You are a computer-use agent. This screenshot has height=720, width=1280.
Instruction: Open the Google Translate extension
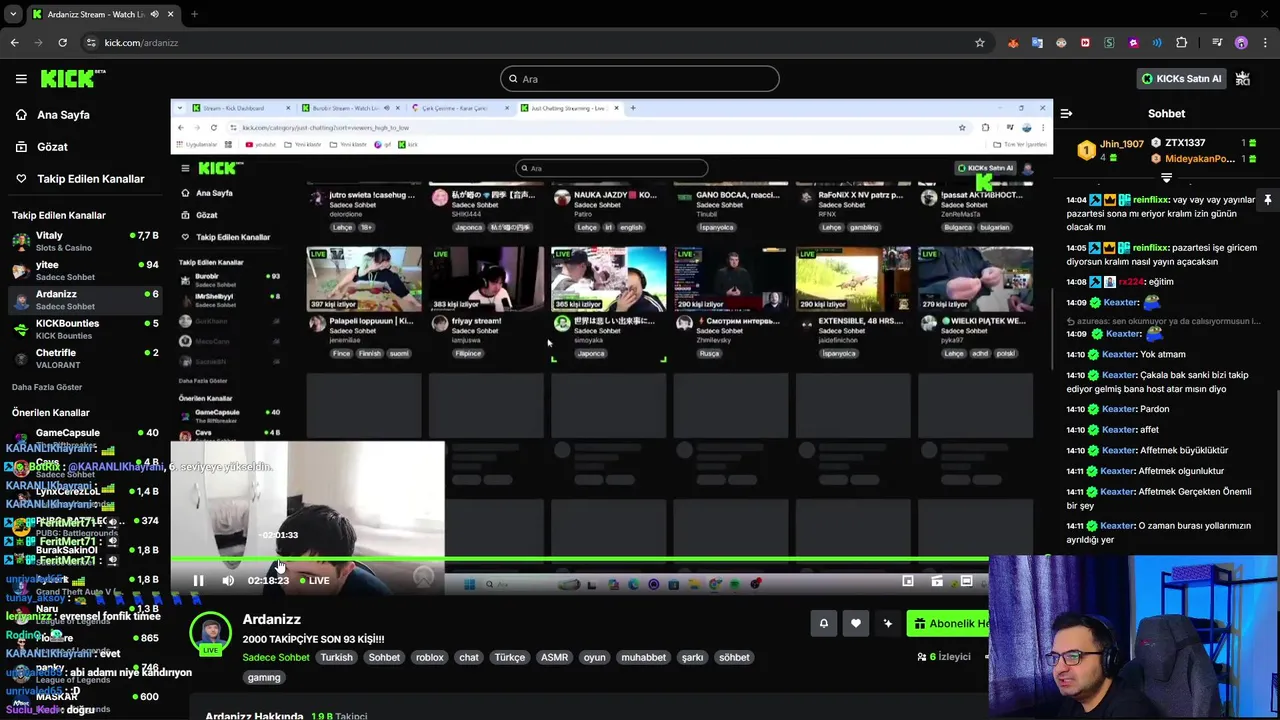(1037, 43)
